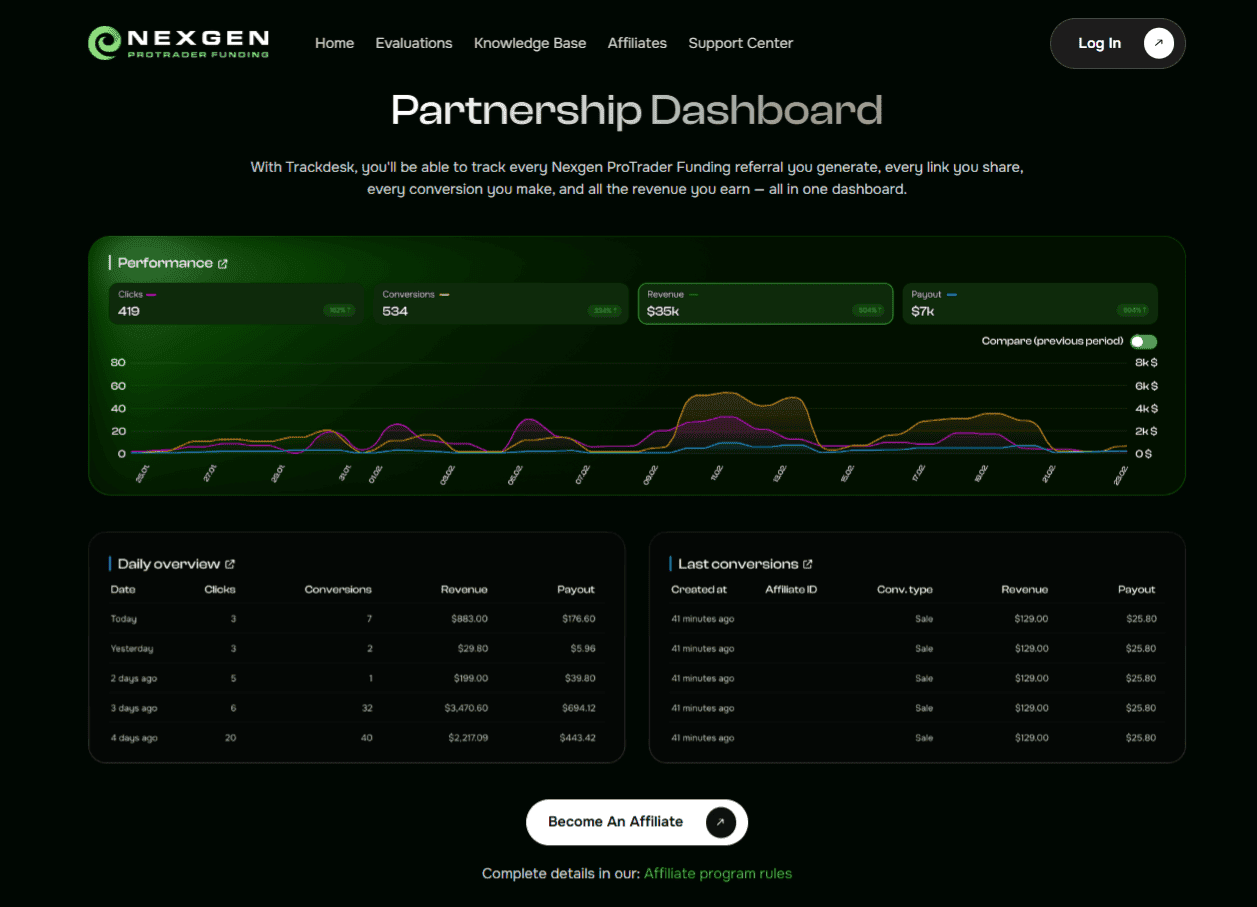Toggle Compare (previous period) switch

[1144, 342]
